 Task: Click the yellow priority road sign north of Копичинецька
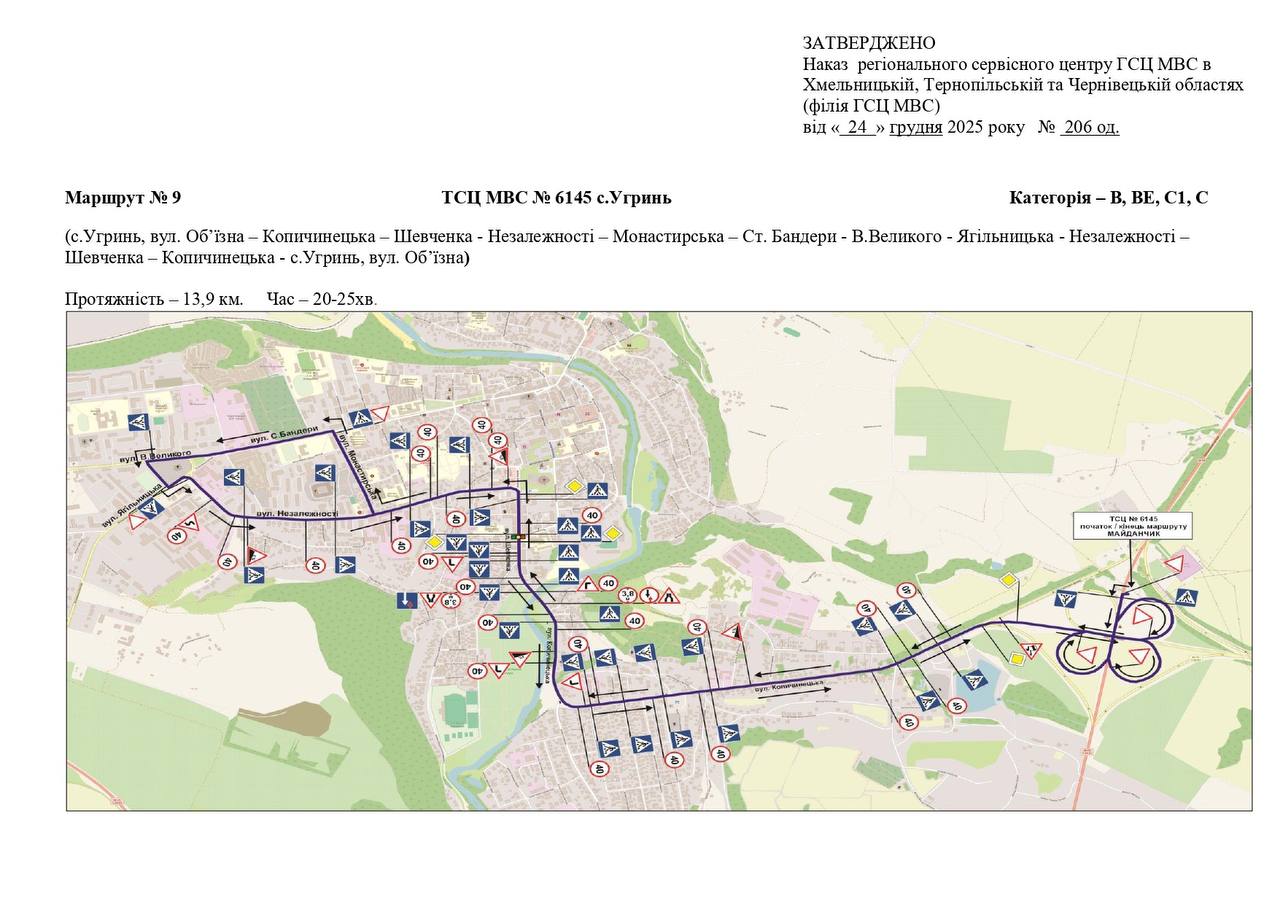pos(1009,581)
